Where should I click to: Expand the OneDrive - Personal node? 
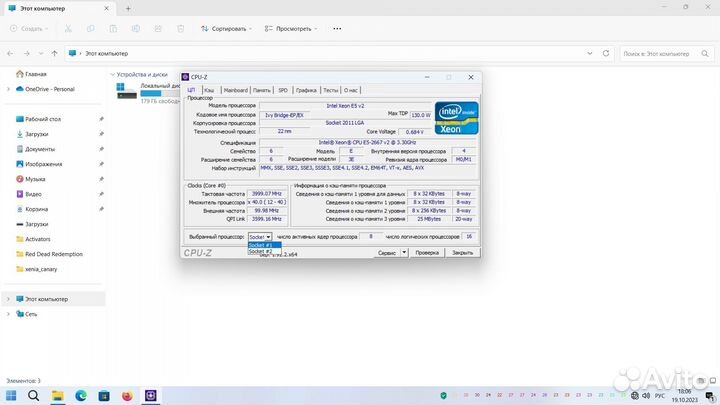click(x=8, y=89)
